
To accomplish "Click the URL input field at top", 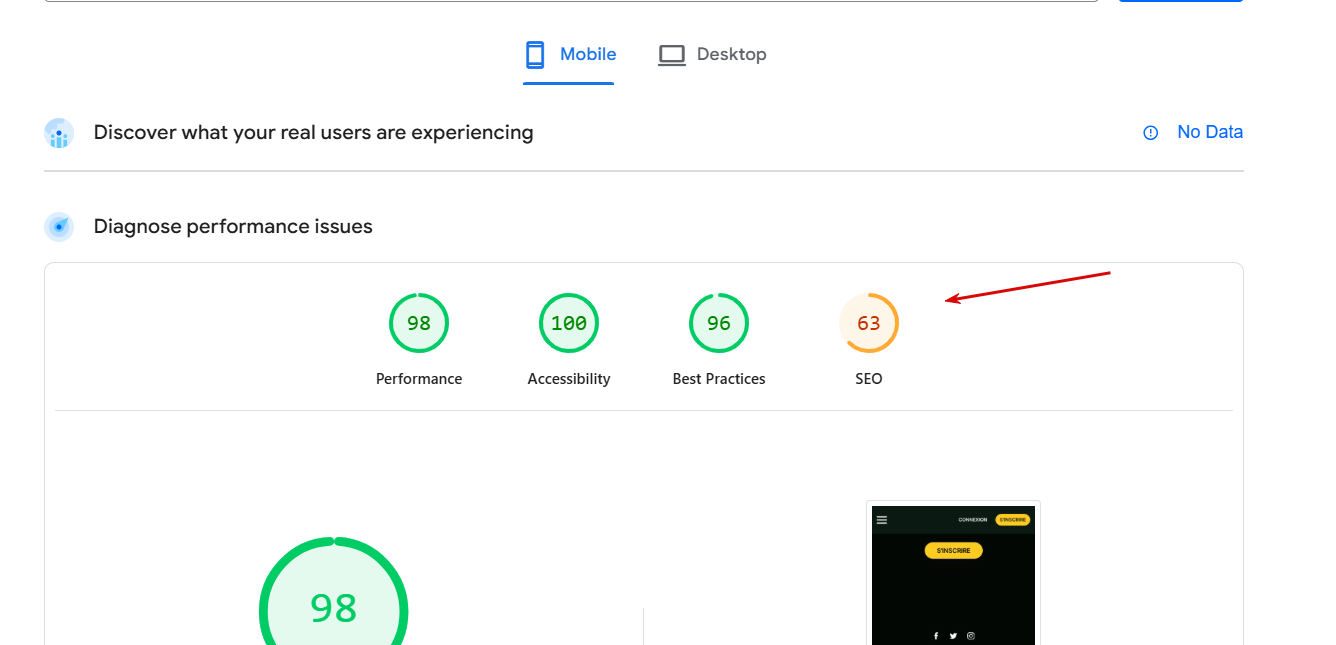I will point(572,1).
